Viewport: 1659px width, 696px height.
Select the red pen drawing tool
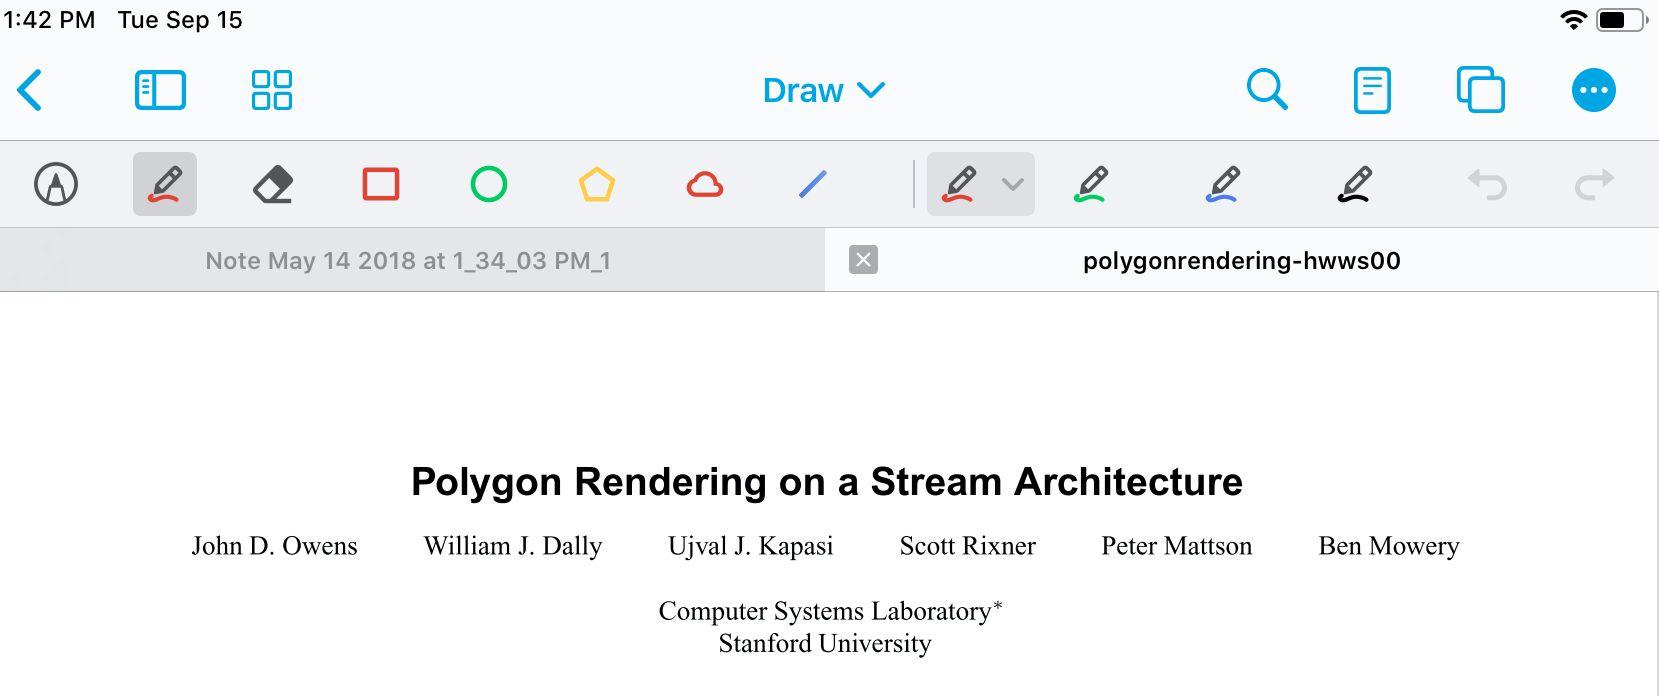click(165, 184)
